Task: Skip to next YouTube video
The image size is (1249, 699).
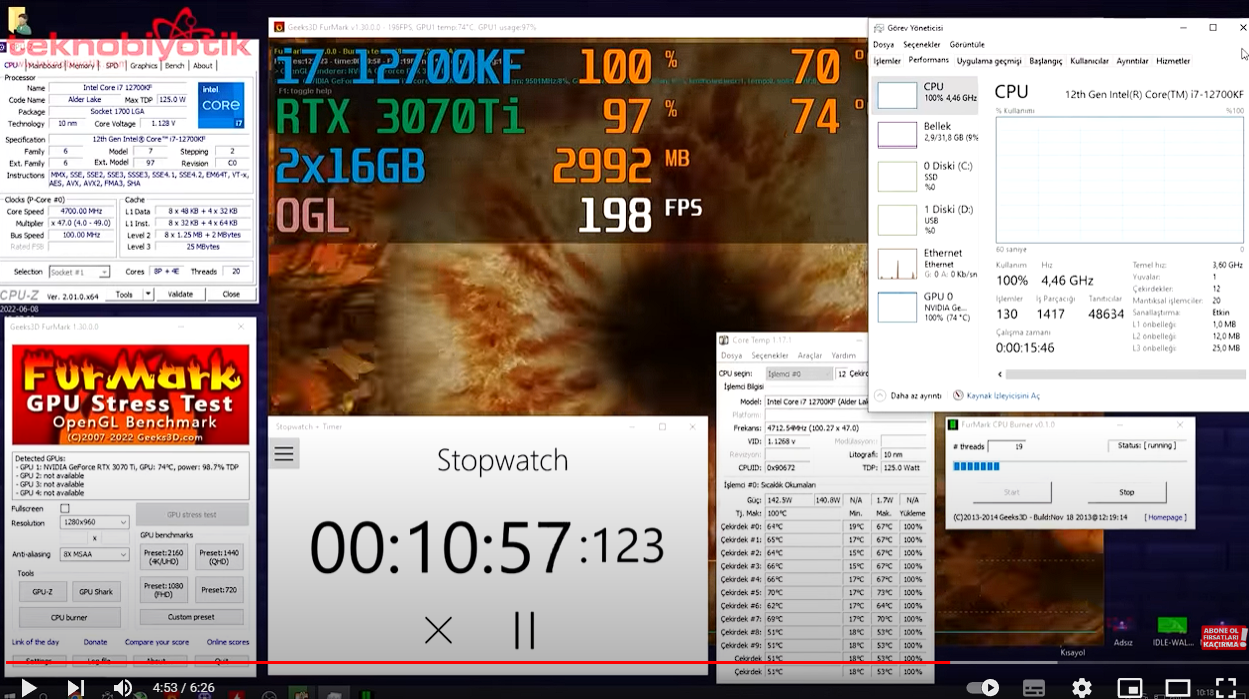Action: 75,687
